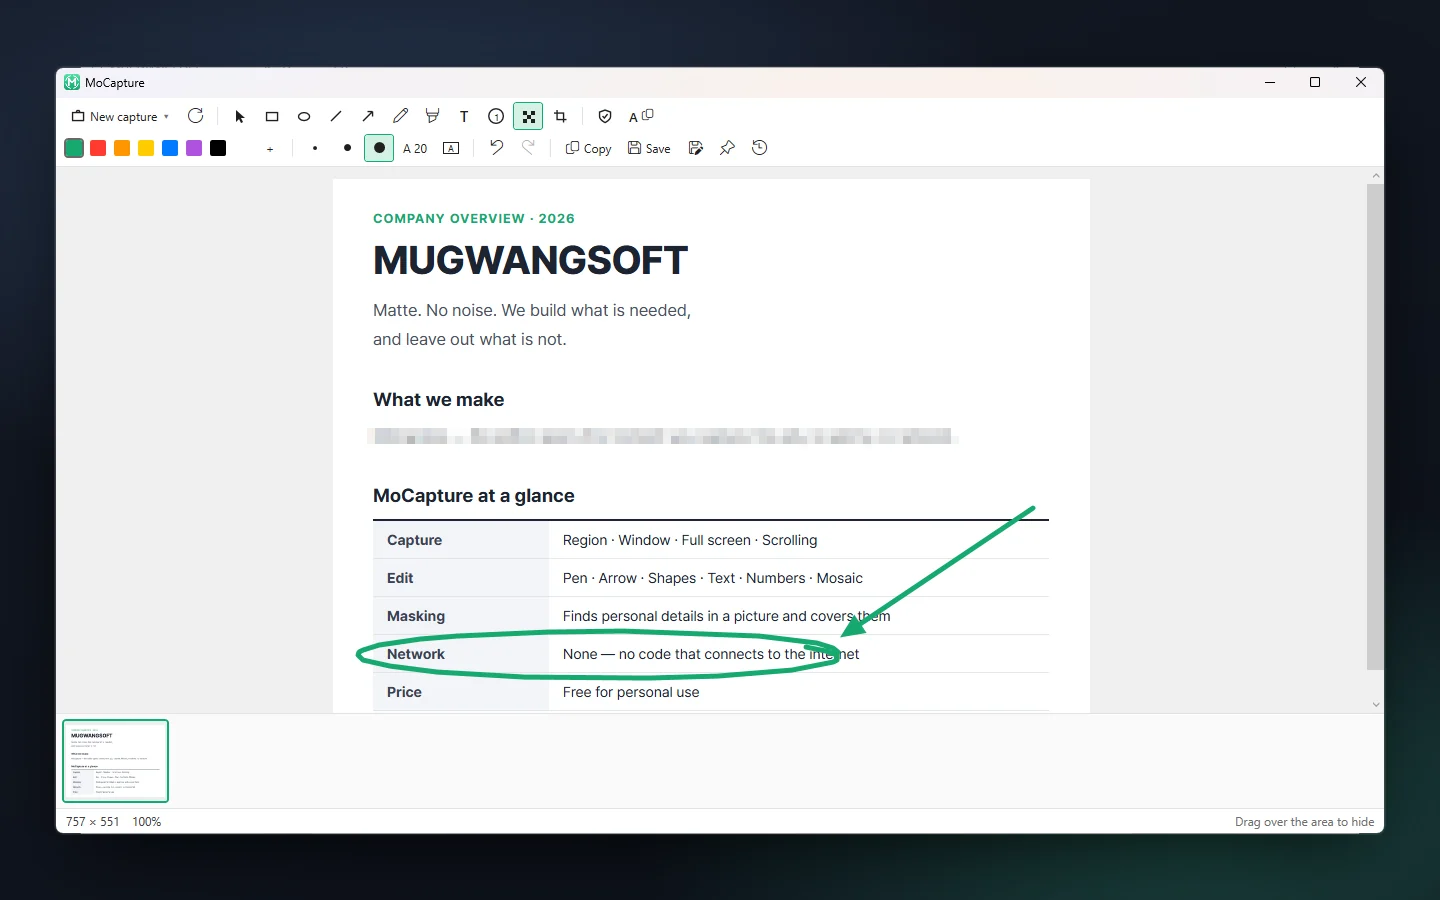Choose the straight Line tool
The height and width of the screenshot is (900, 1440).
tap(336, 117)
